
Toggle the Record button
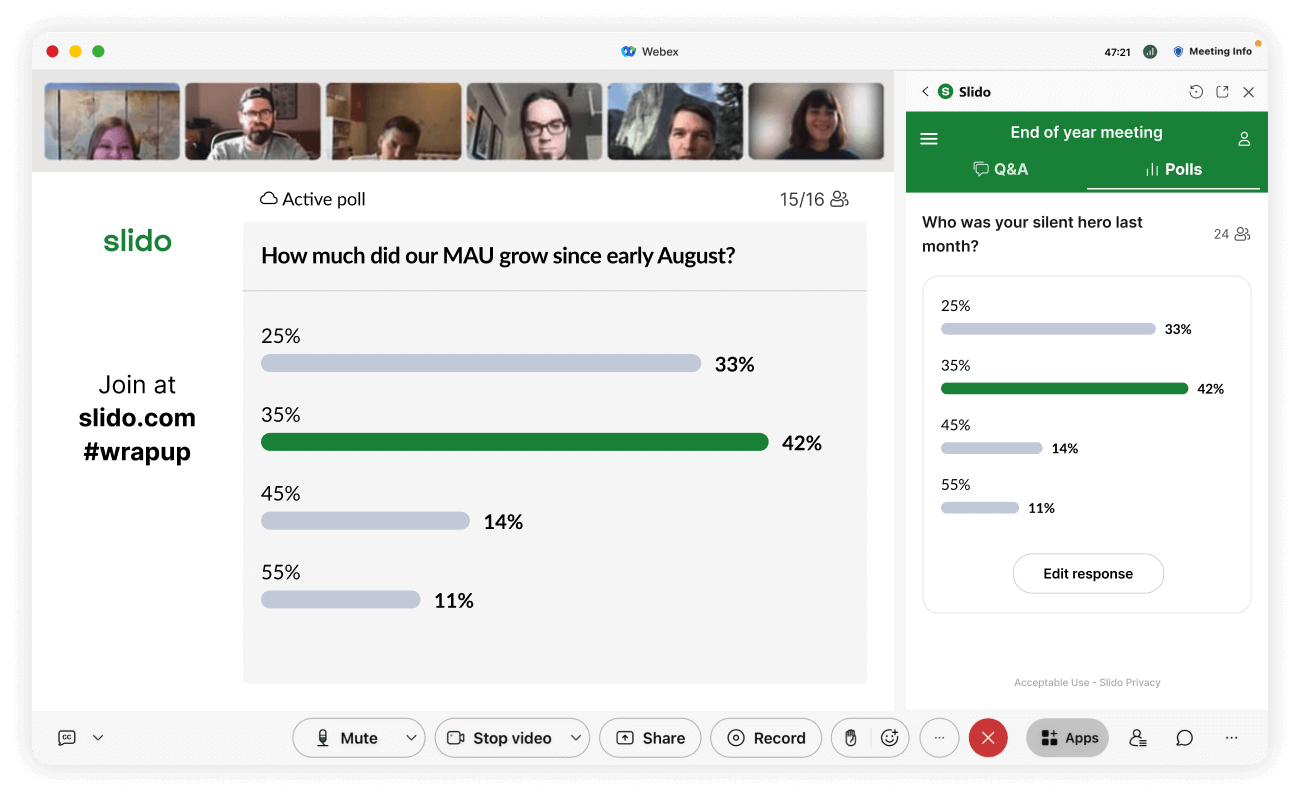pos(766,738)
